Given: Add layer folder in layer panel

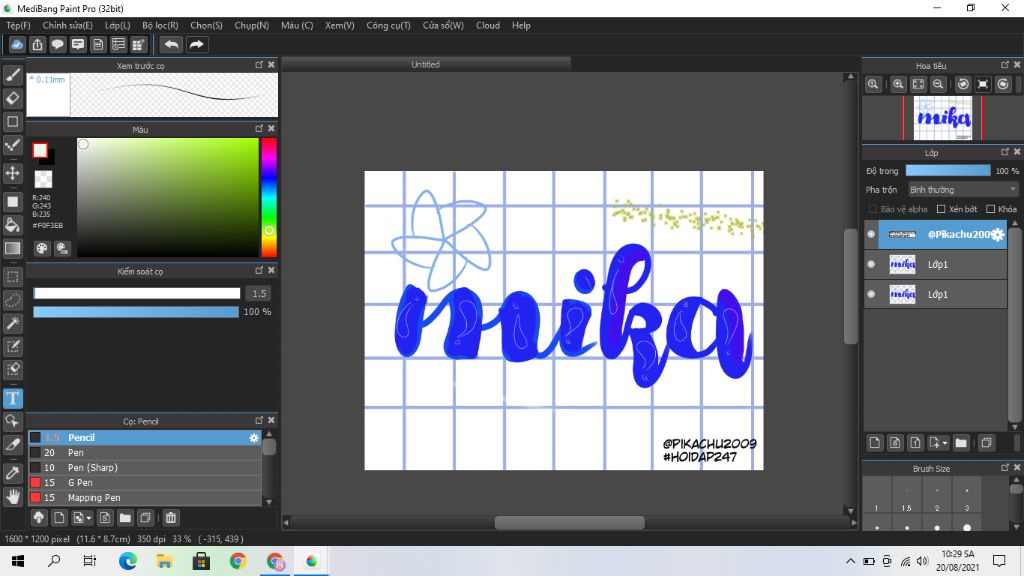Looking at the screenshot, I should [961, 443].
